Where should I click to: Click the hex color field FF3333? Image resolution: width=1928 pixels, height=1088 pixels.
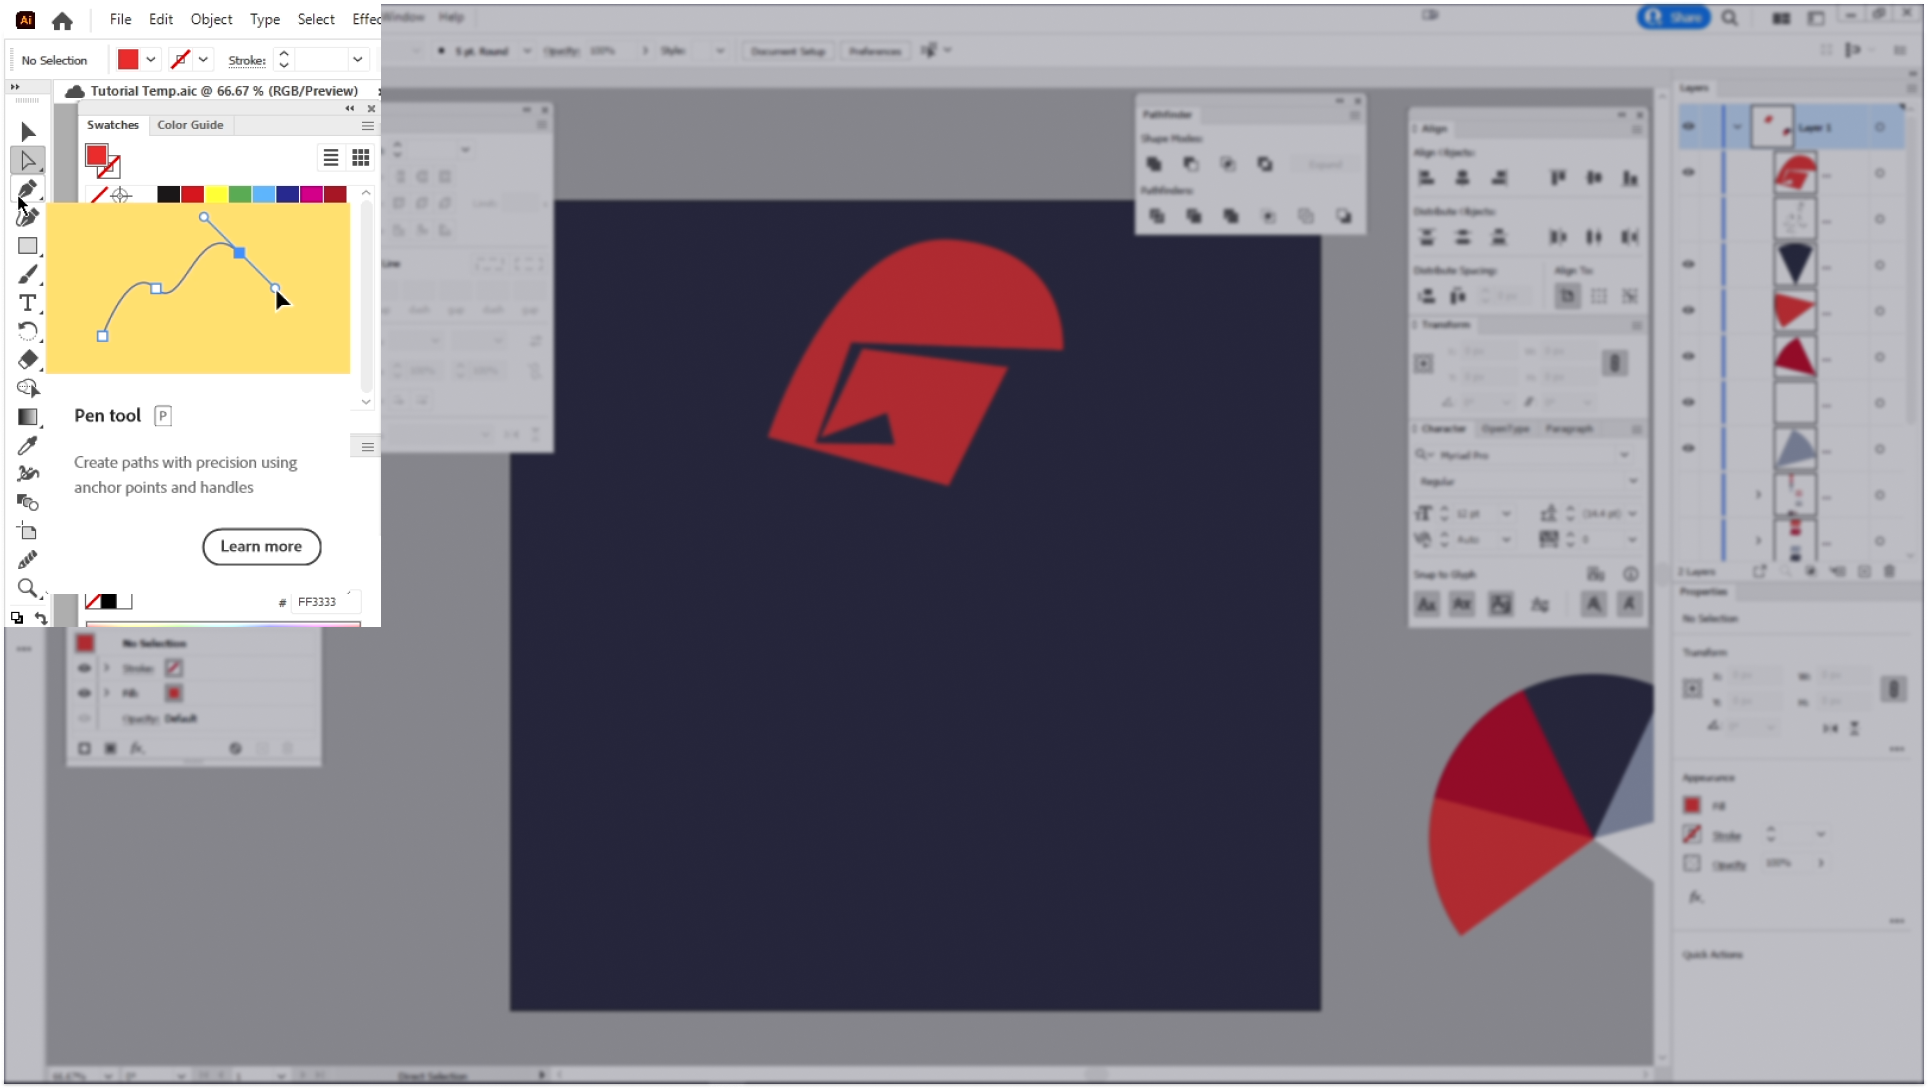(x=325, y=602)
